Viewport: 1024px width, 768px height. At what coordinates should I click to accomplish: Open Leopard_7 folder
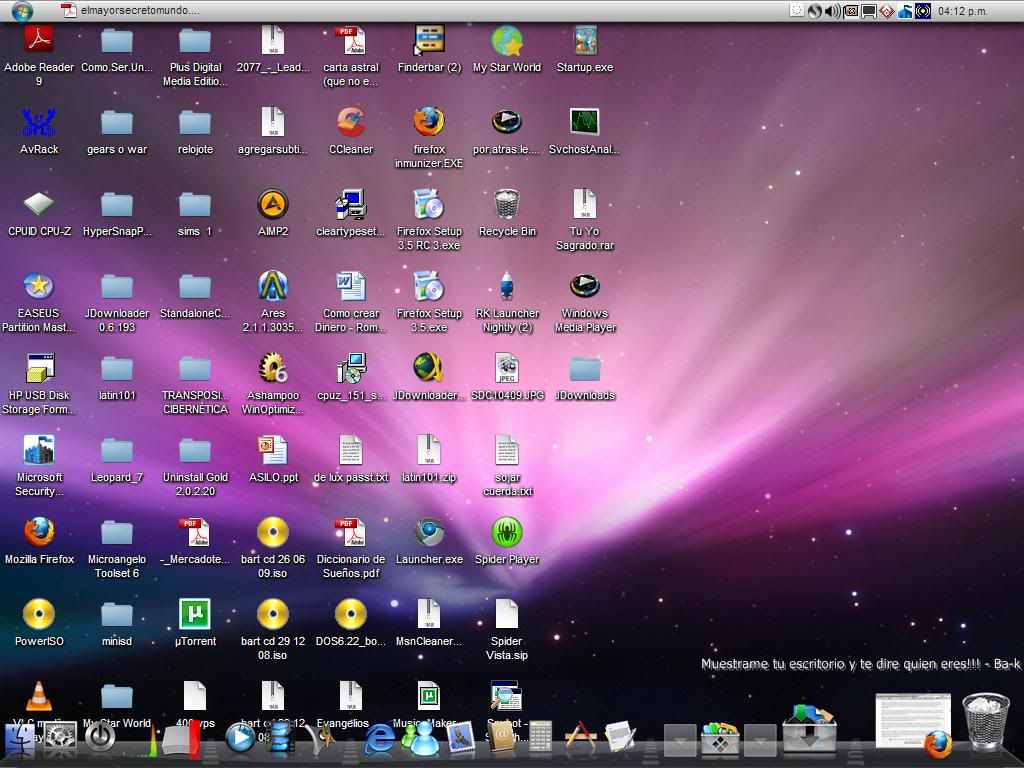point(117,450)
